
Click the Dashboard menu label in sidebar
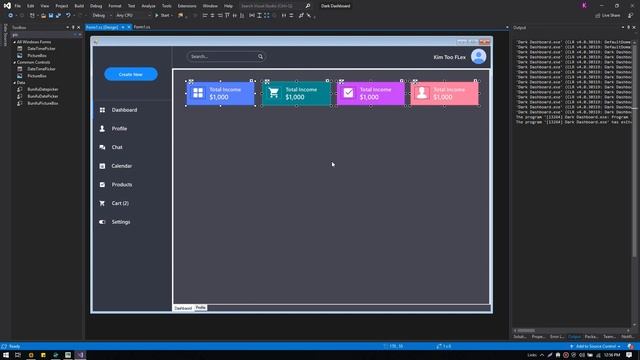(x=124, y=110)
